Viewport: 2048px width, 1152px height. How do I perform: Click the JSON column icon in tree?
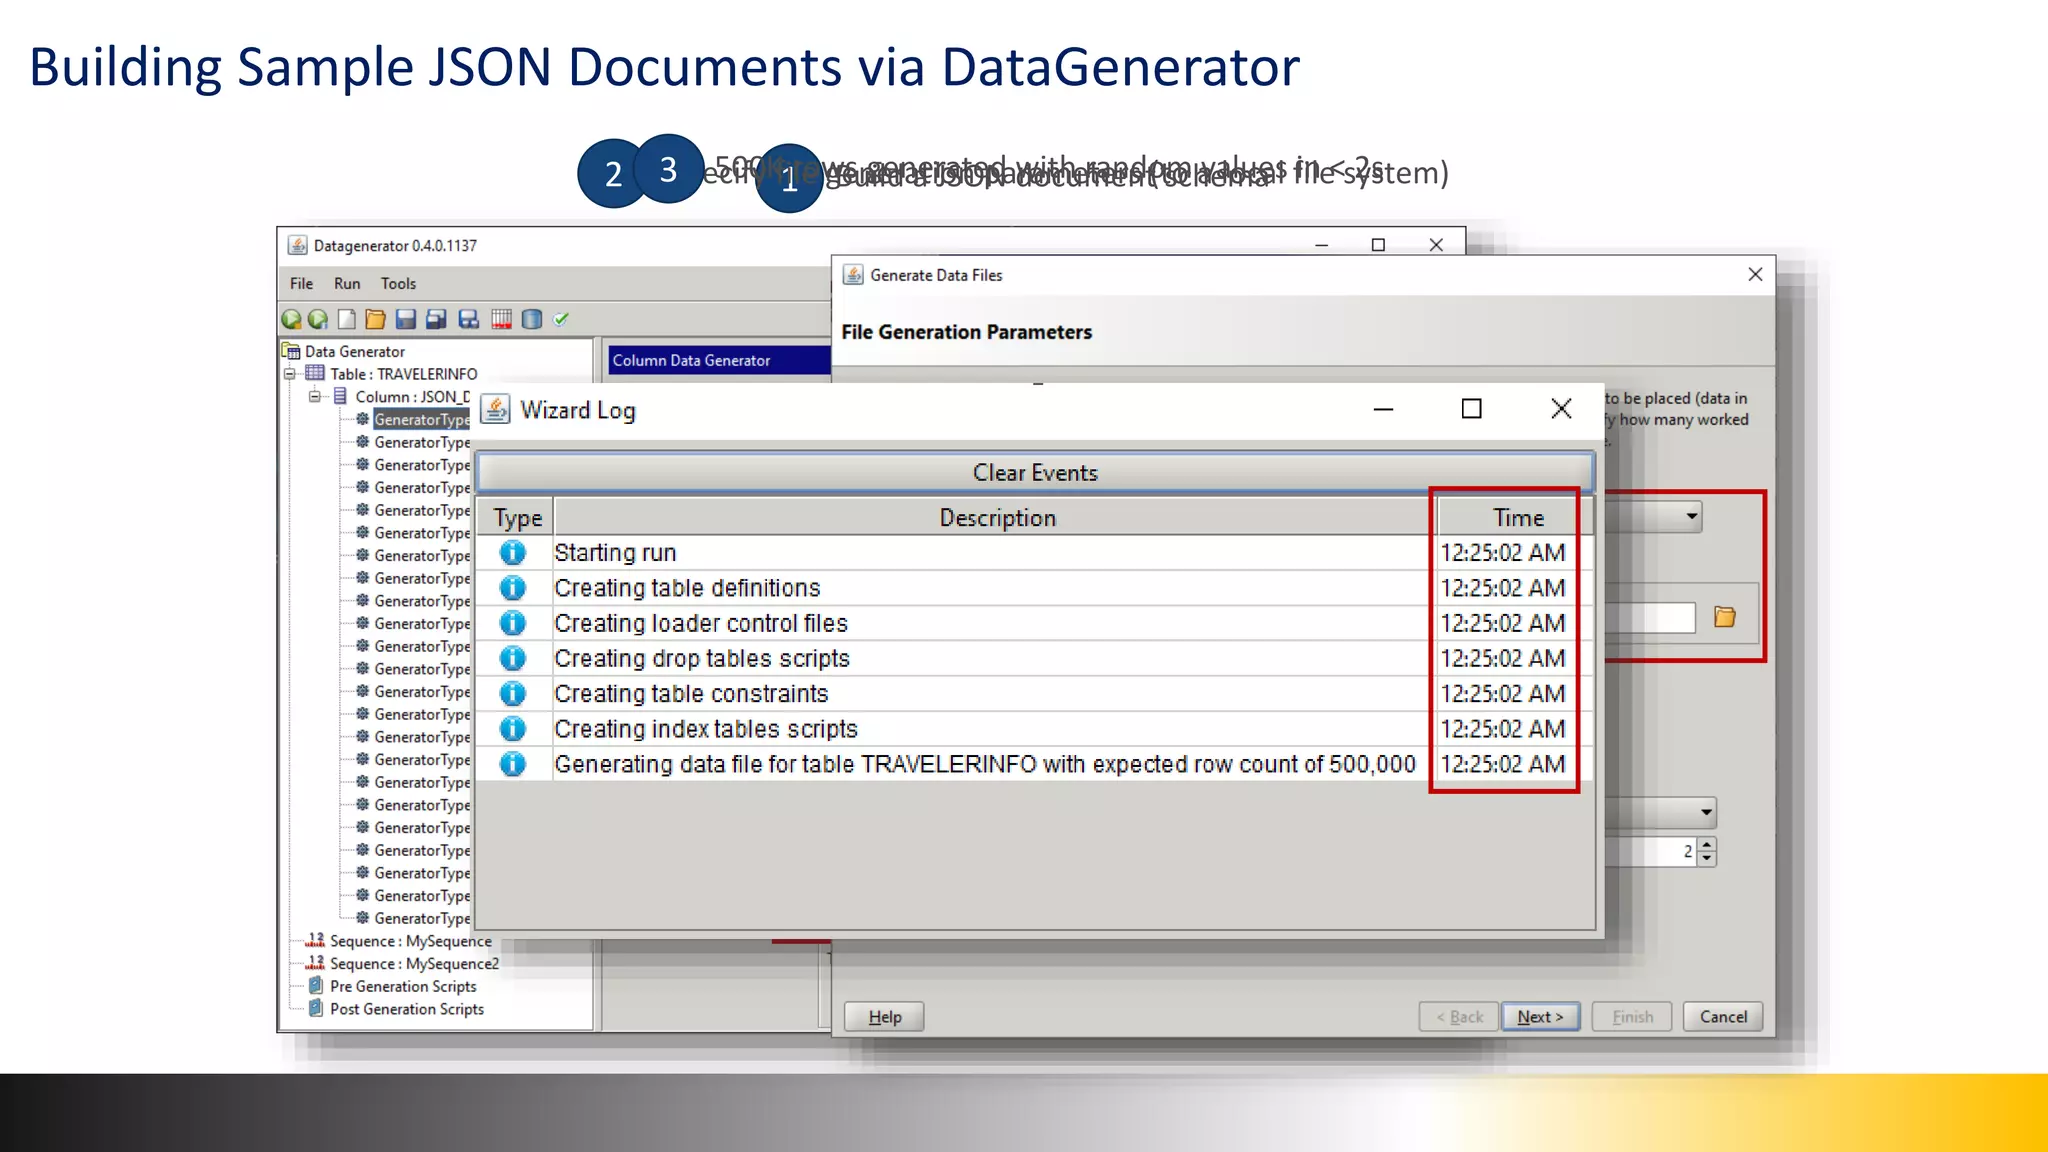coord(340,396)
